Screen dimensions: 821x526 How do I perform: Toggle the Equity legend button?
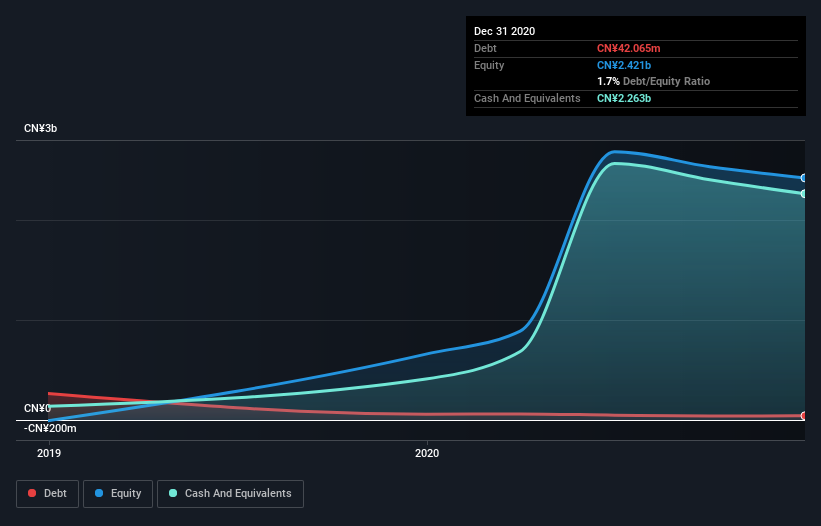[118, 494]
